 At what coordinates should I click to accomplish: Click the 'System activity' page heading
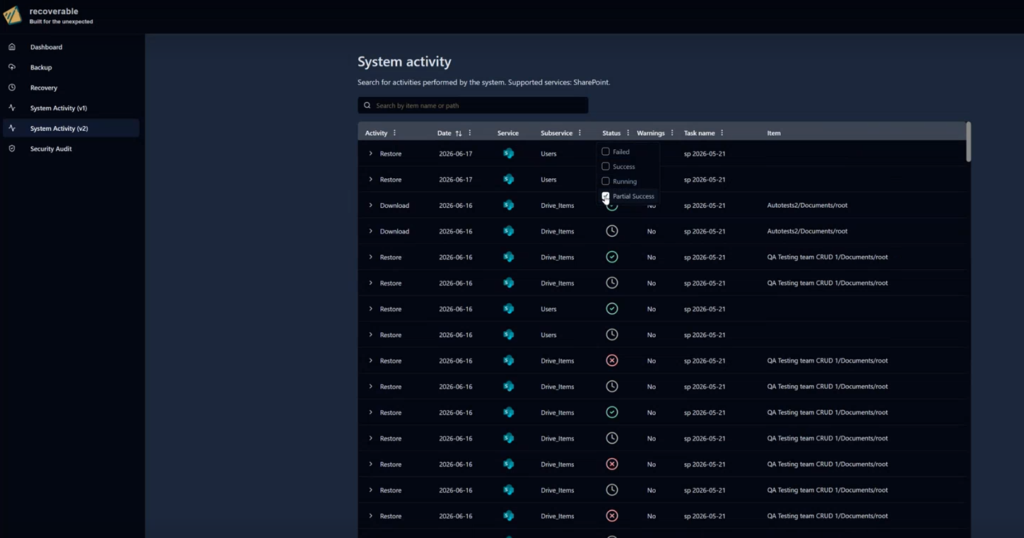(x=404, y=61)
